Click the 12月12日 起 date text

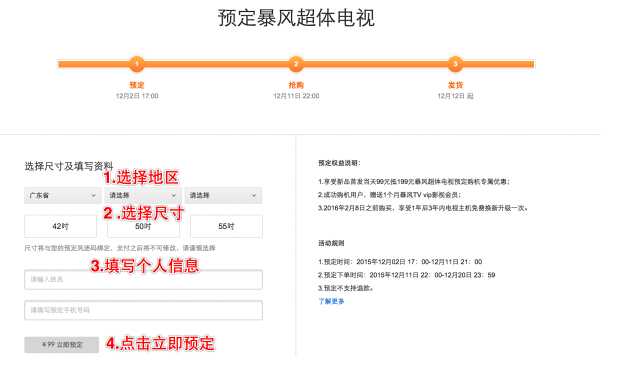(456, 96)
